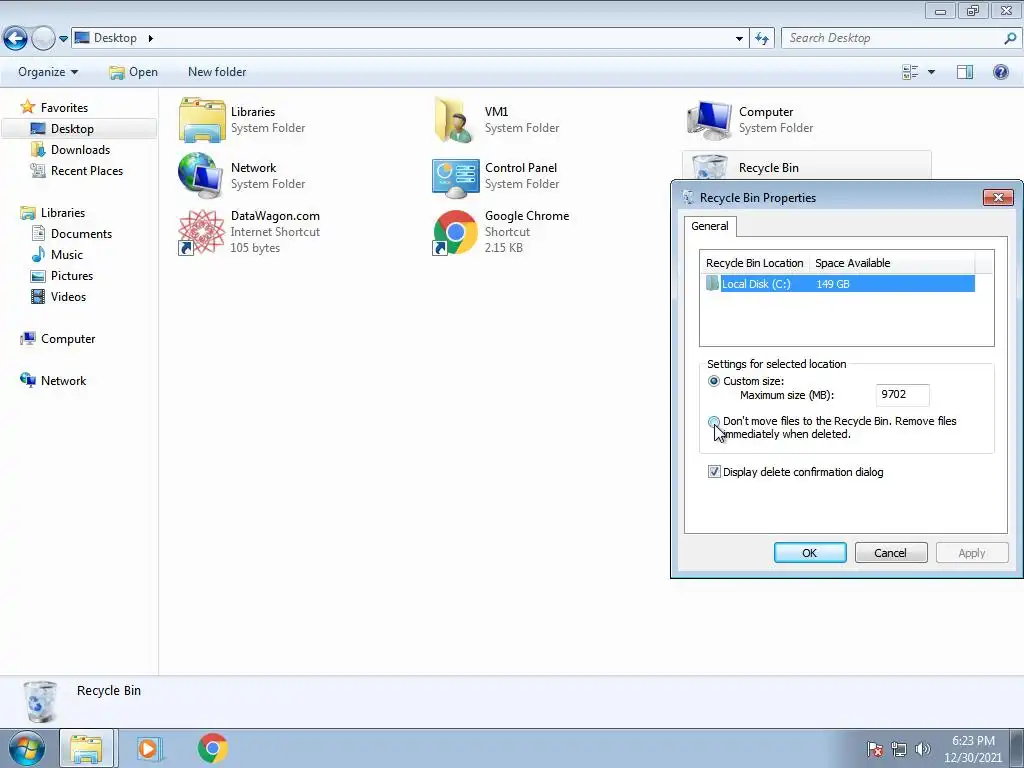Close the Recycle Bin Properties dialog
Viewport: 1024px width, 768px height.
(x=998, y=197)
